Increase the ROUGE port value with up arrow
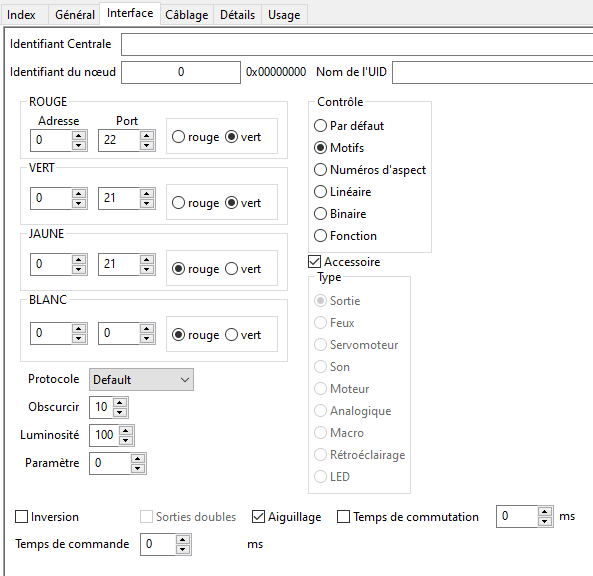 tap(147, 135)
